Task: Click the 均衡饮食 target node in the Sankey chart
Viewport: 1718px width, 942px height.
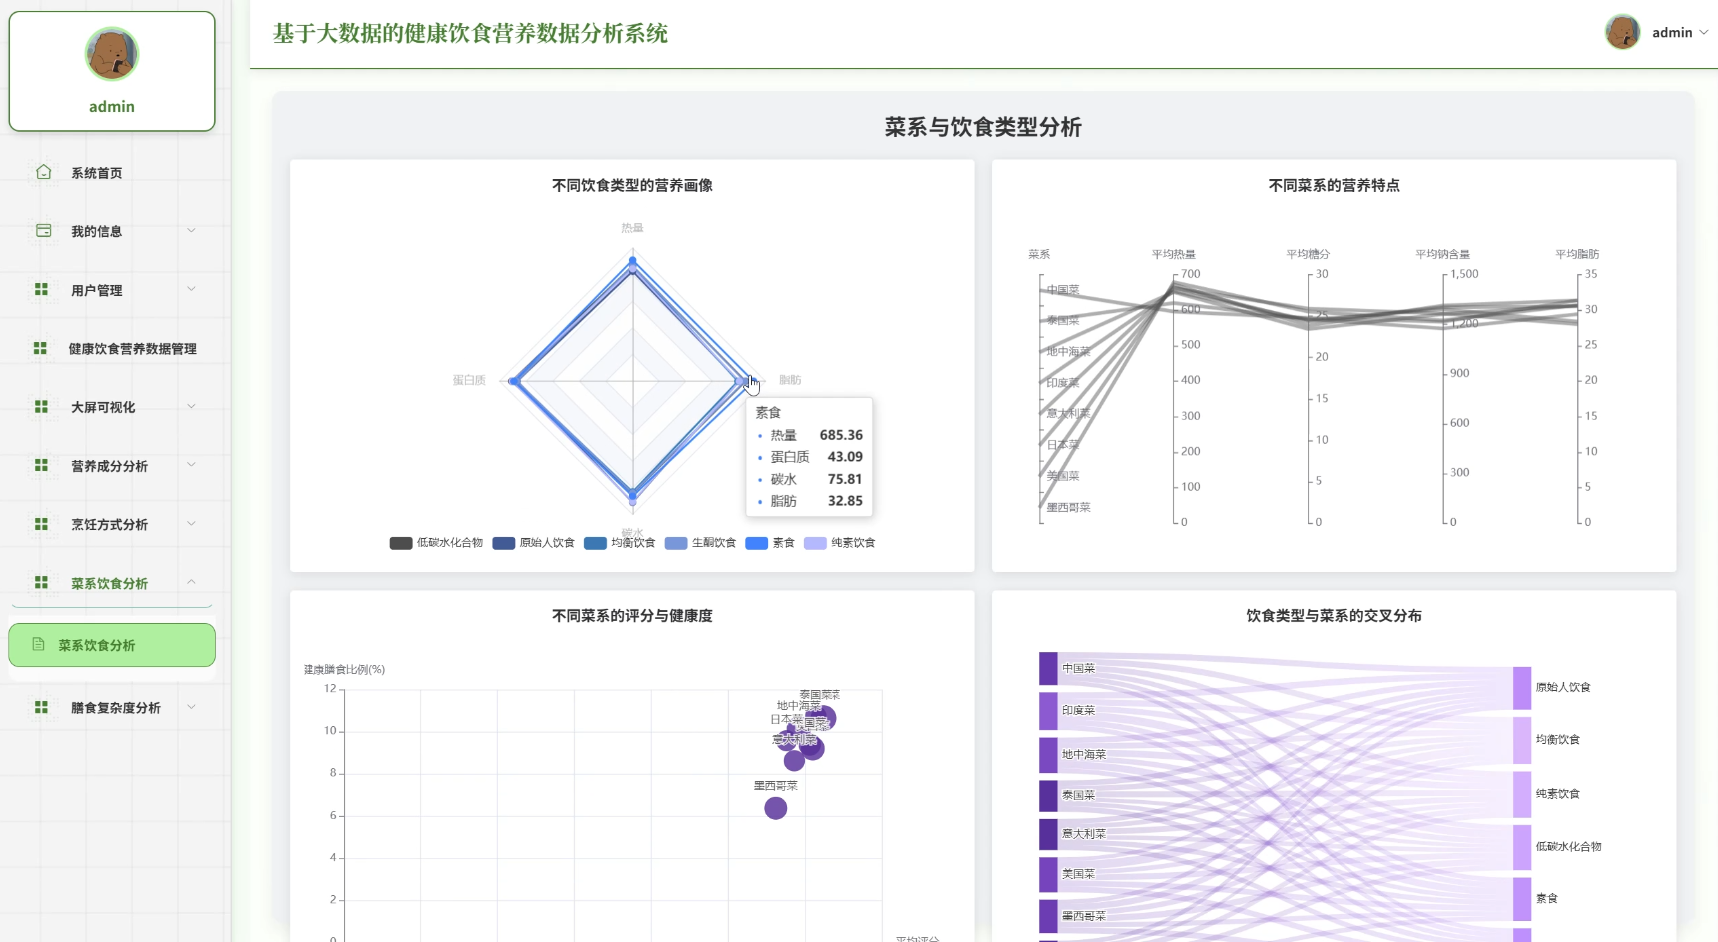Action: coord(1522,740)
